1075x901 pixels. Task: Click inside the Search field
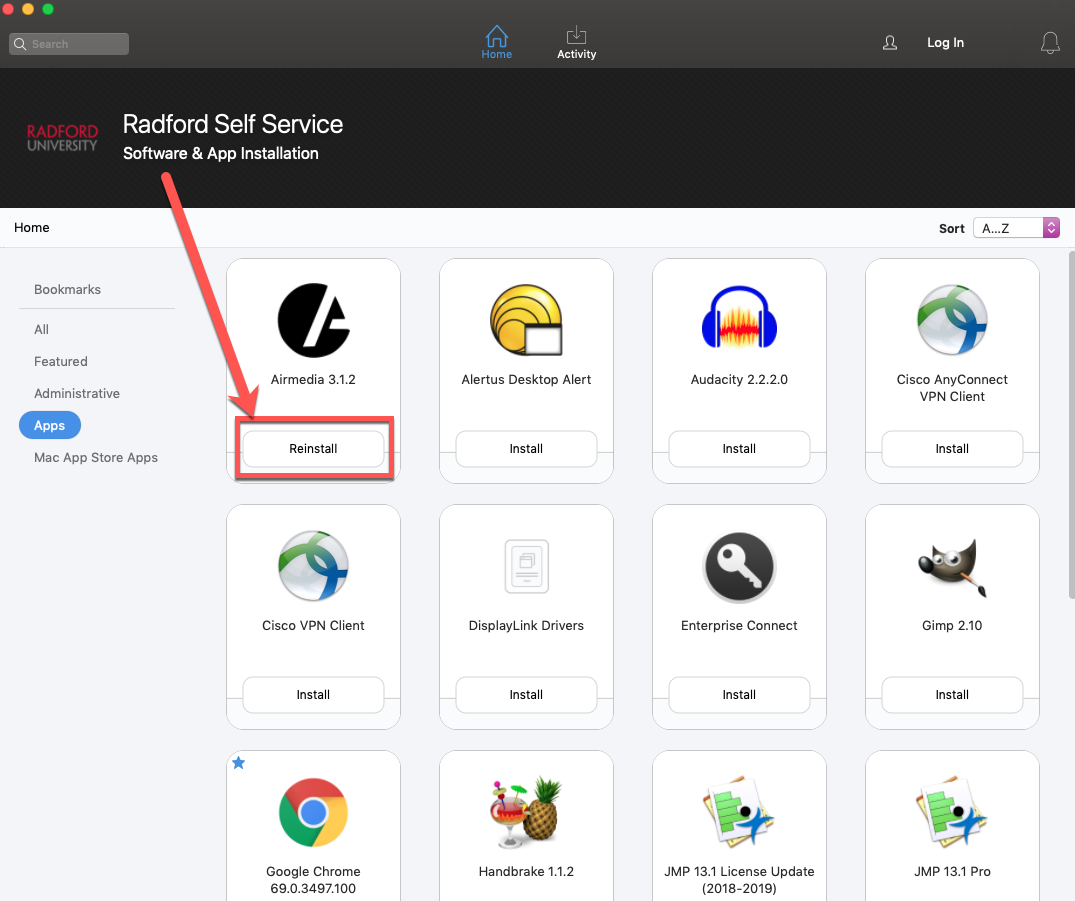coord(68,43)
